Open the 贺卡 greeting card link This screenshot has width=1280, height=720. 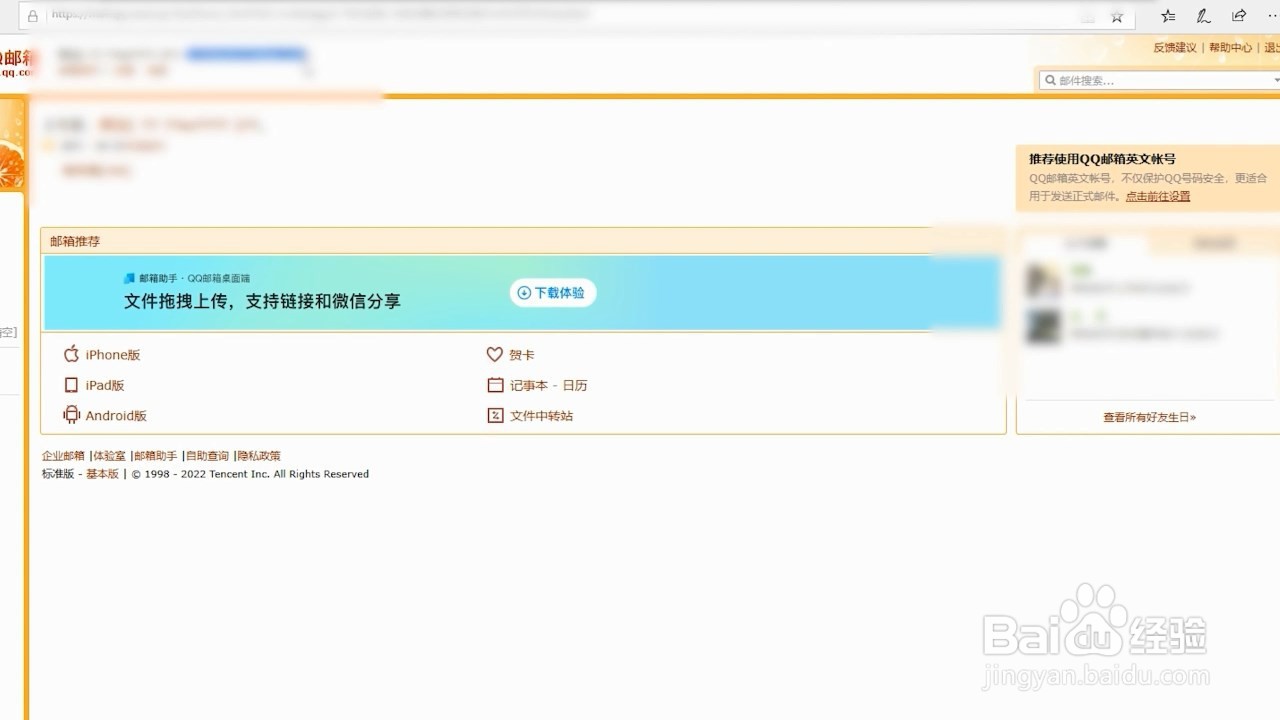click(522, 355)
